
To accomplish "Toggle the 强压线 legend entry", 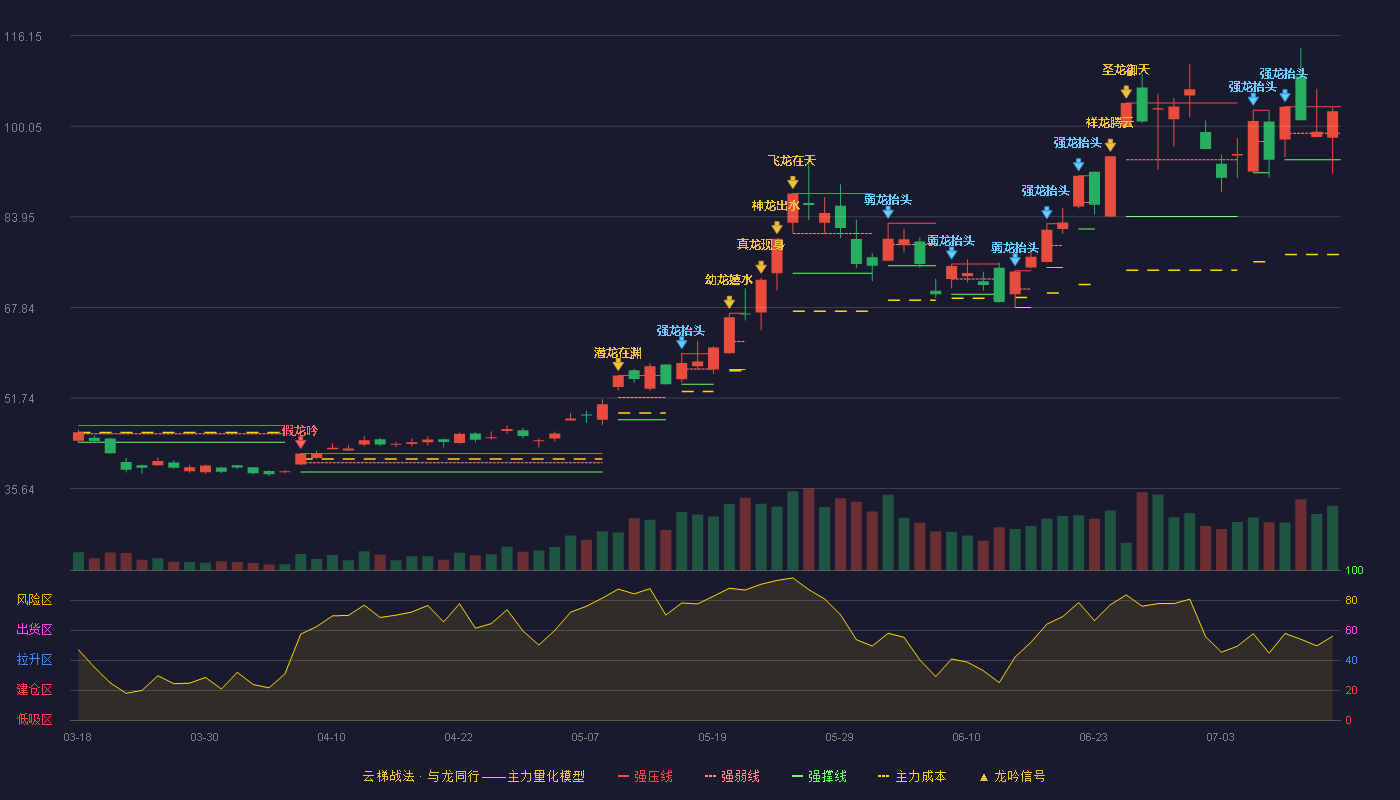I will point(645,776).
